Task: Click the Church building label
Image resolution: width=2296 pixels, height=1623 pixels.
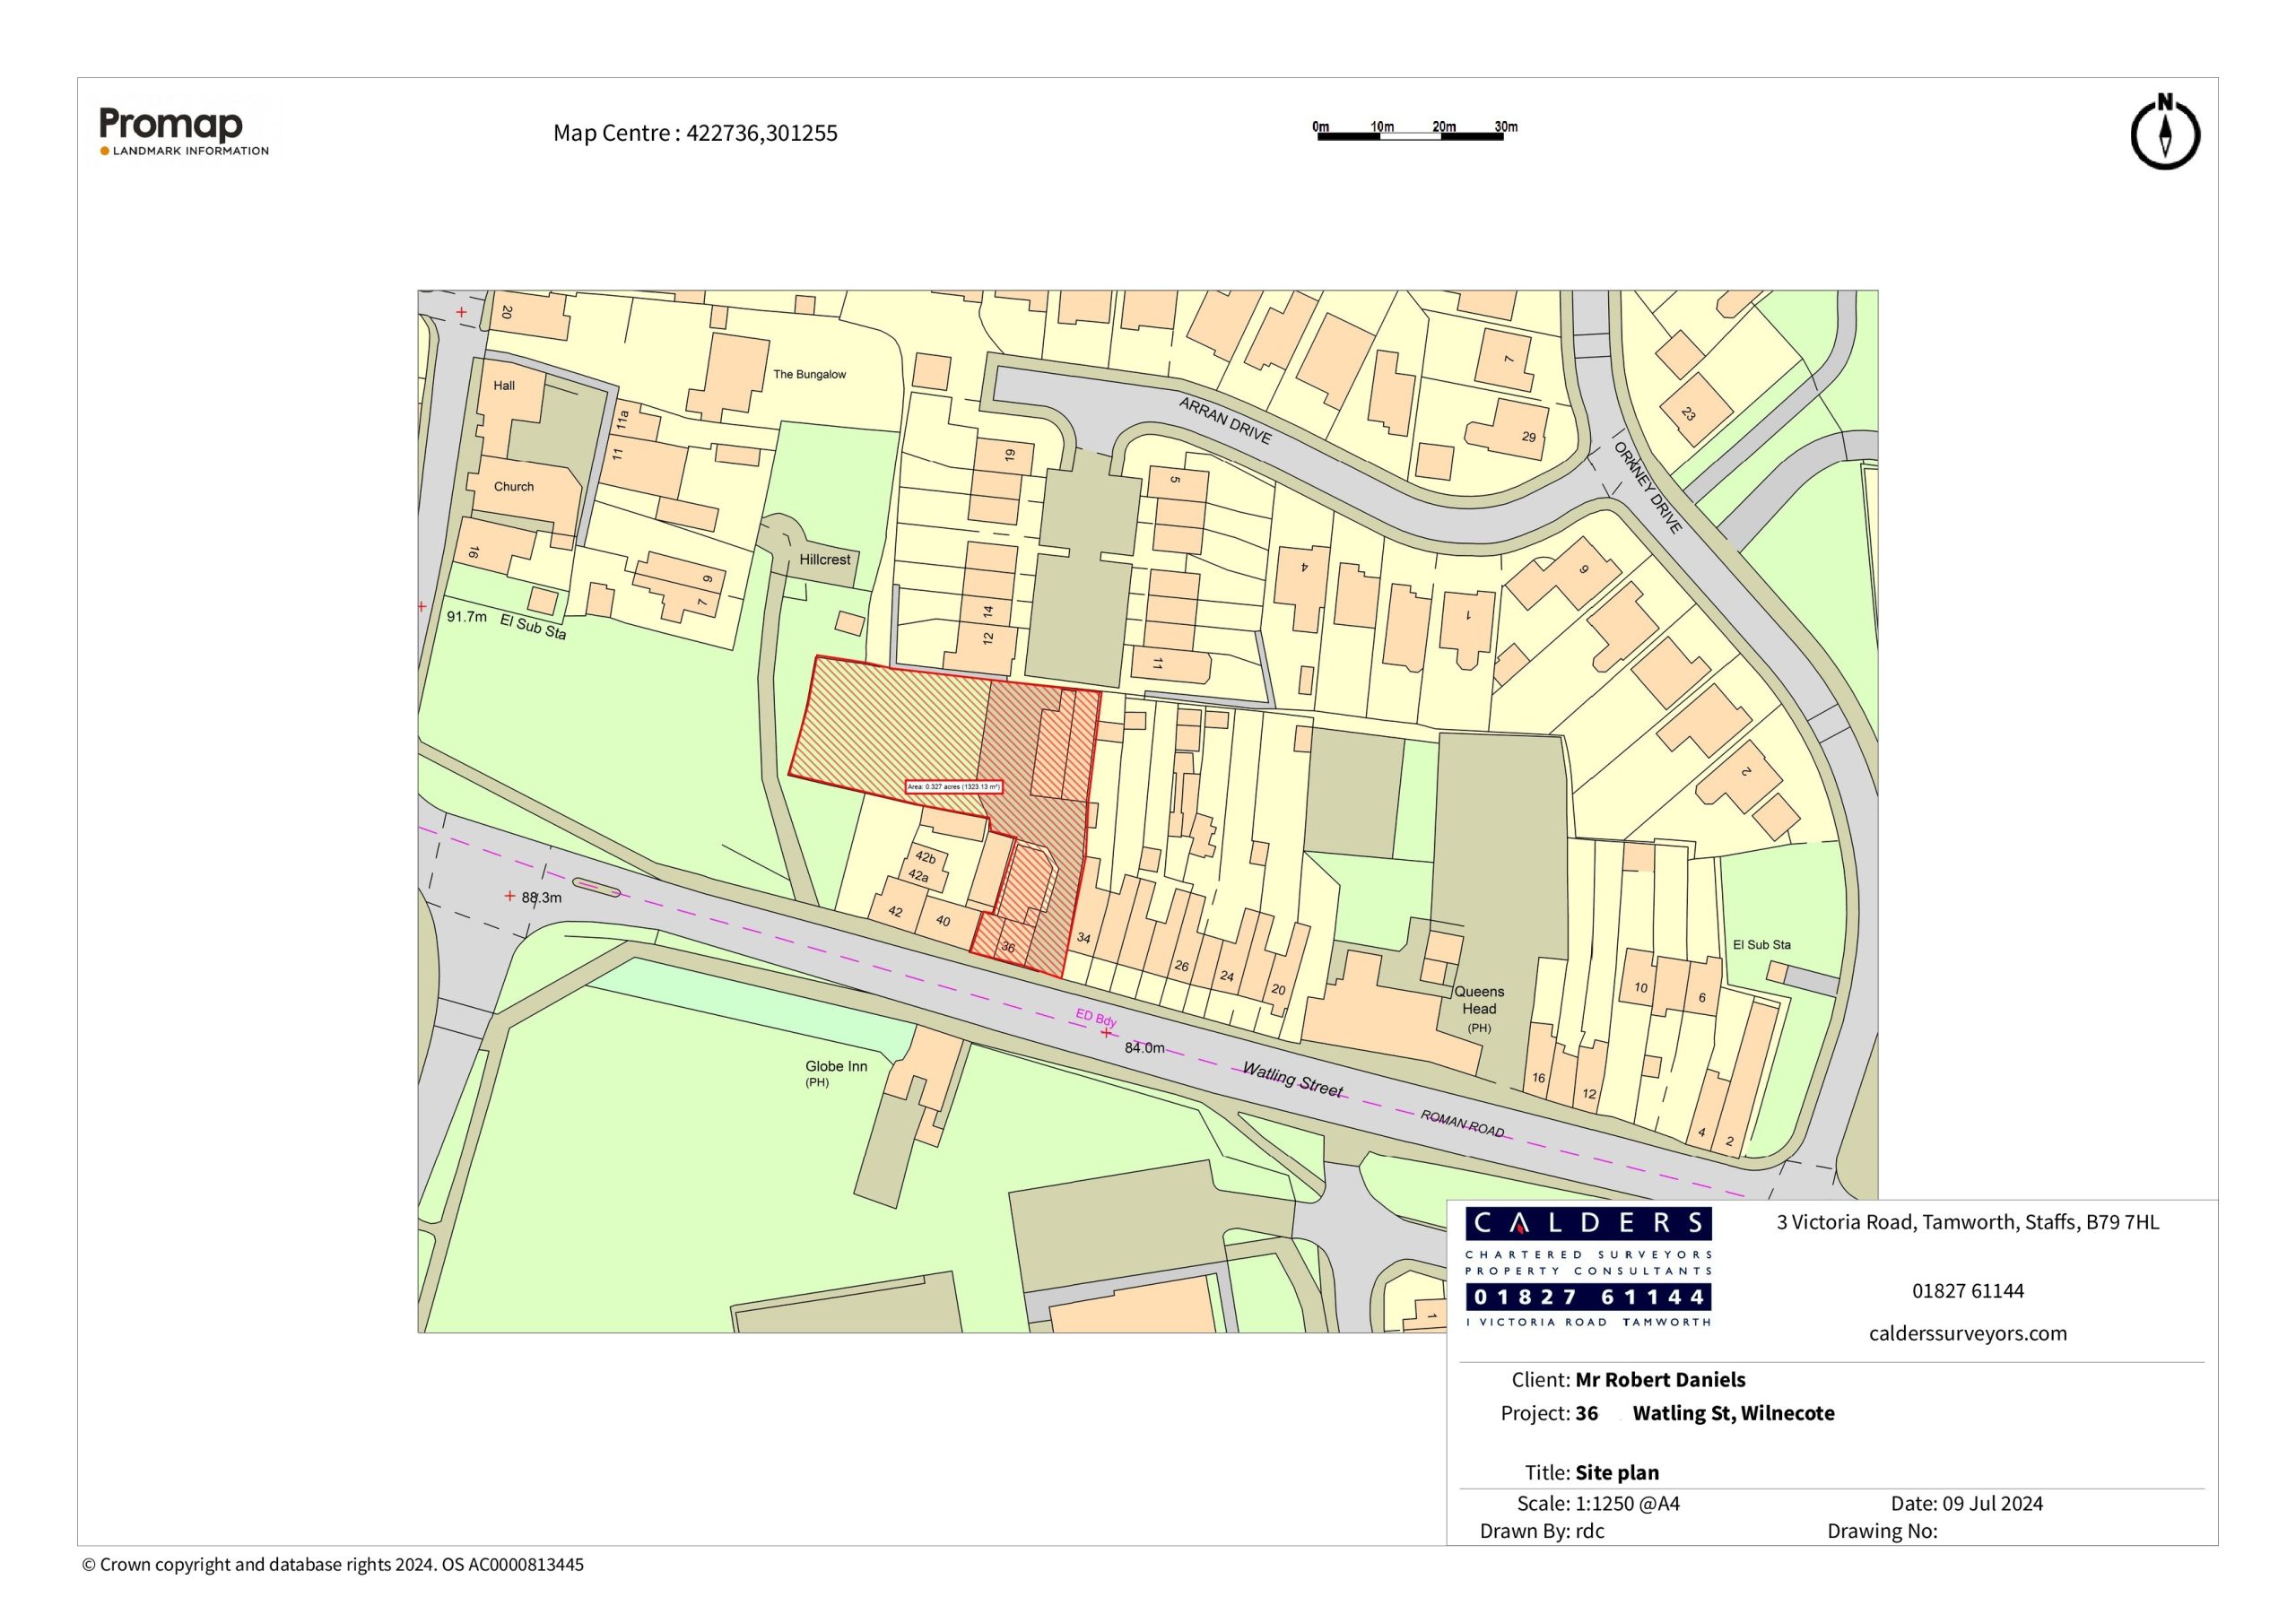Action: 513,487
